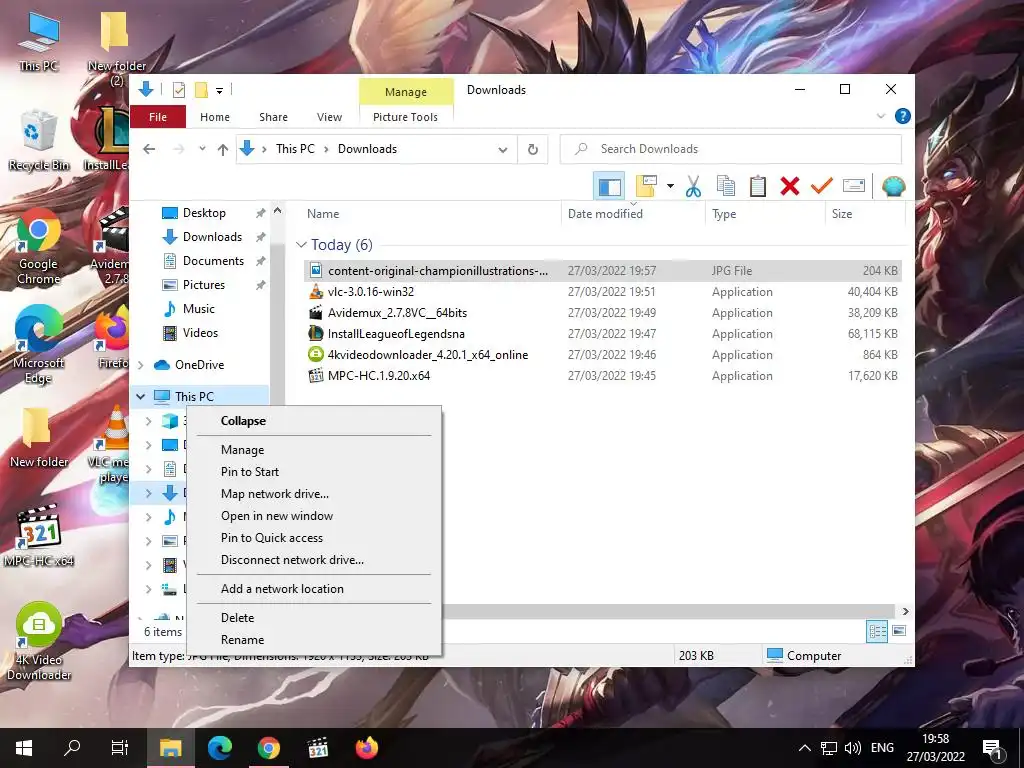Switch to Details view button
The image size is (1024, 768).
tap(877, 631)
